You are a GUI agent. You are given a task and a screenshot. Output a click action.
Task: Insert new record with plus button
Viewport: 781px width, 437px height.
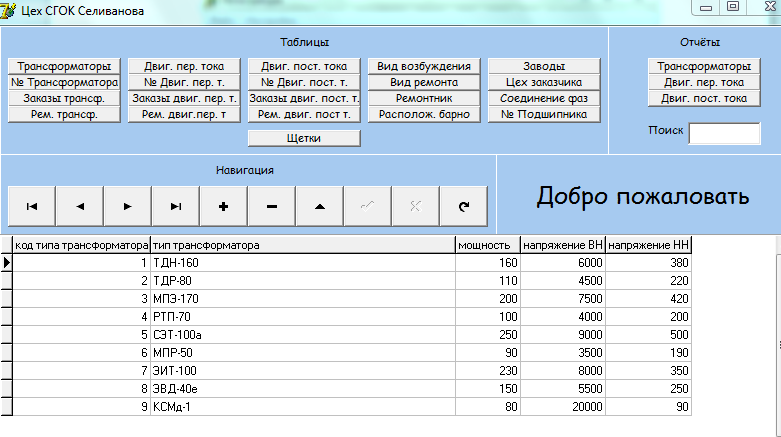coord(224,206)
